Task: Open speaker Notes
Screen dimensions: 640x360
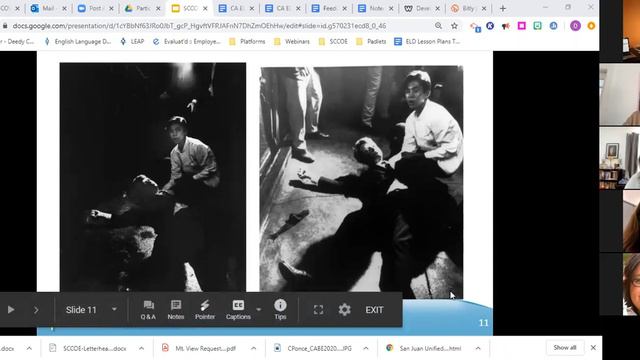Action: coord(176,310)
